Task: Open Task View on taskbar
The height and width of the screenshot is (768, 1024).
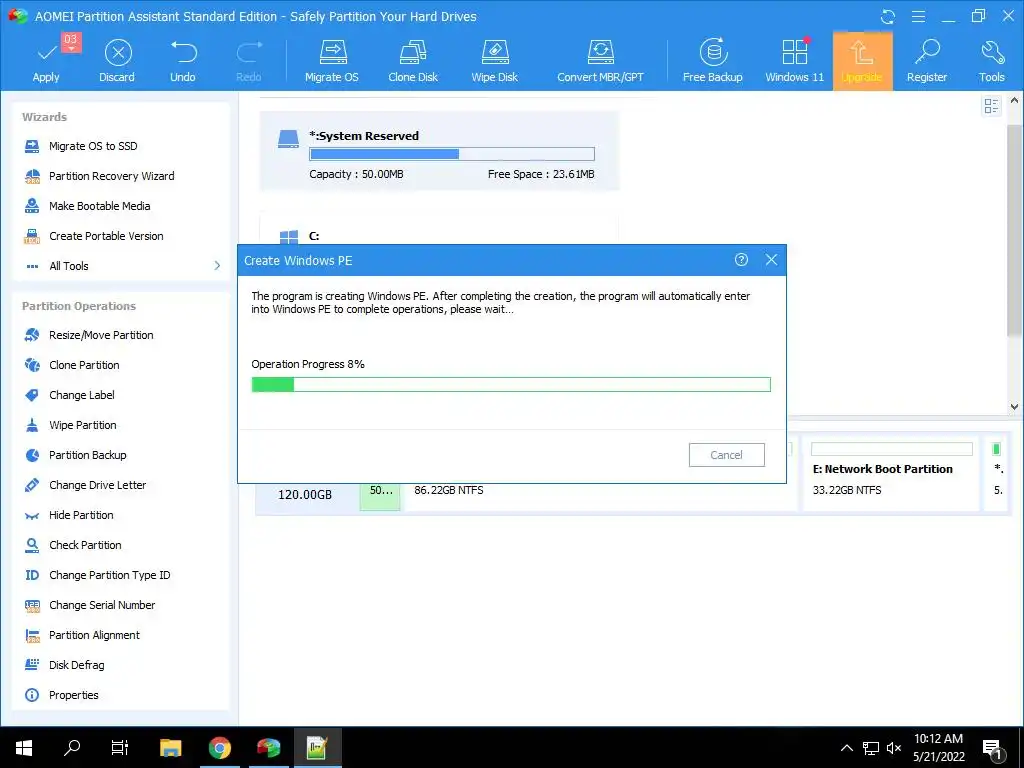Action: coord(120,748)
